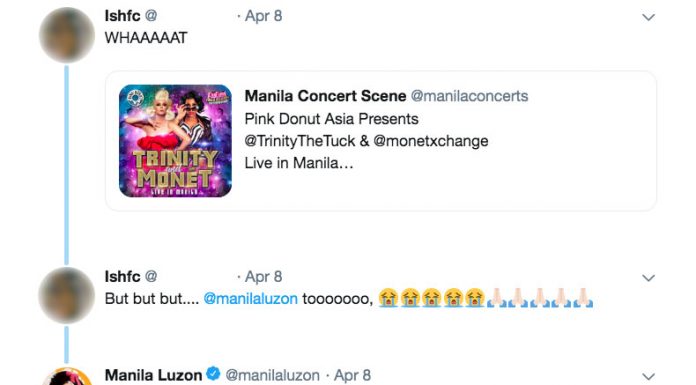The height and width of the screenshot is (385, 696).
Task: Click Manila Luzon's verified badge
Action: pos(214,374)
